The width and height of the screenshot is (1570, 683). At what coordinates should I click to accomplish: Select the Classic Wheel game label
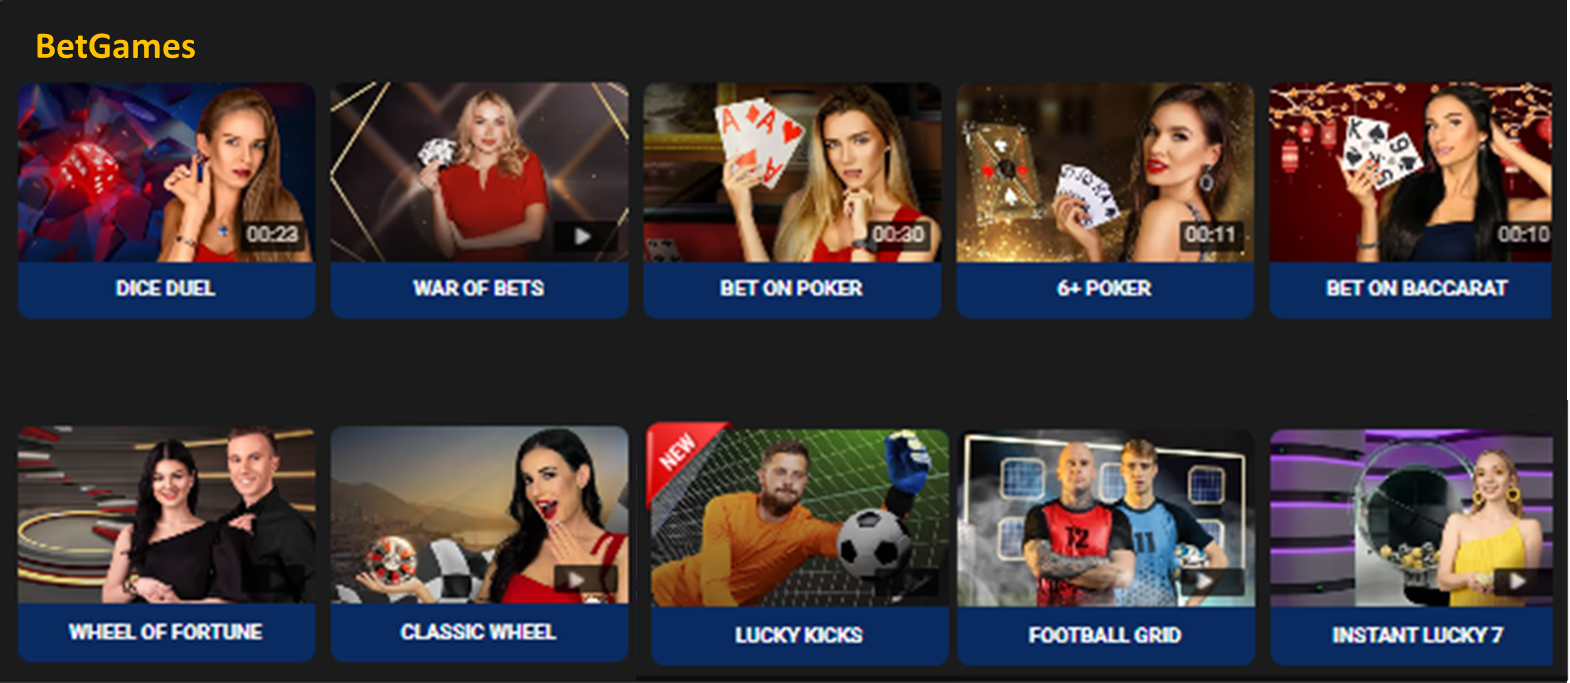coord(479,632)
